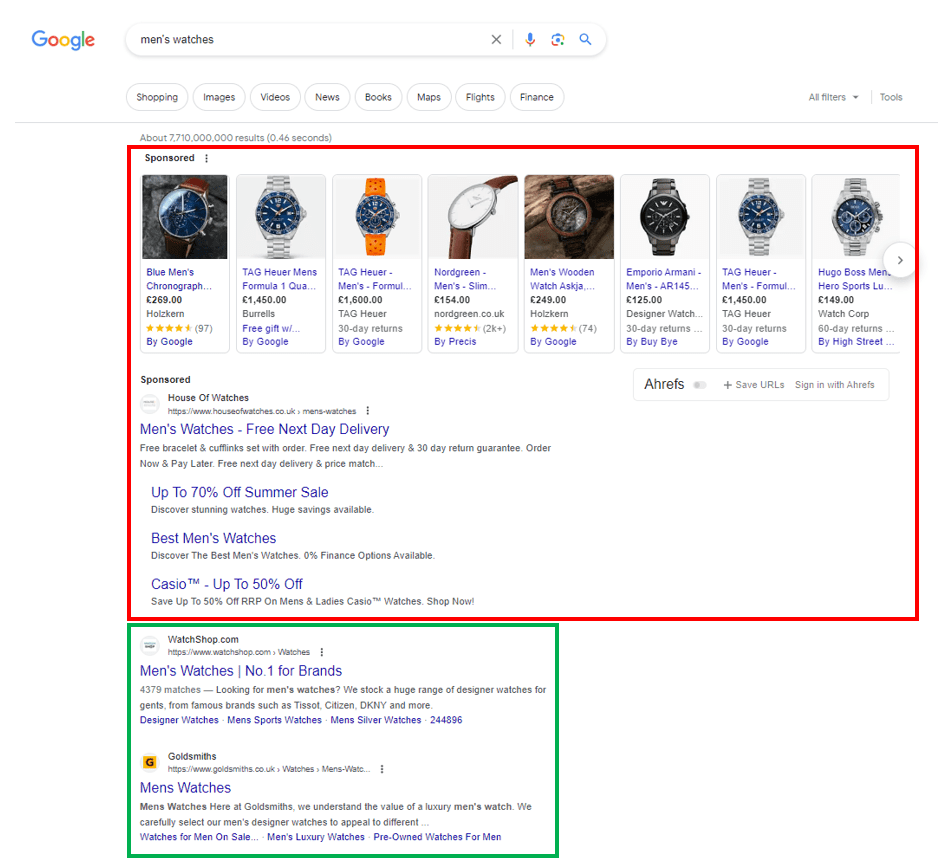Open the Mens Sports Watches sitelink

(x=274, y=720)
